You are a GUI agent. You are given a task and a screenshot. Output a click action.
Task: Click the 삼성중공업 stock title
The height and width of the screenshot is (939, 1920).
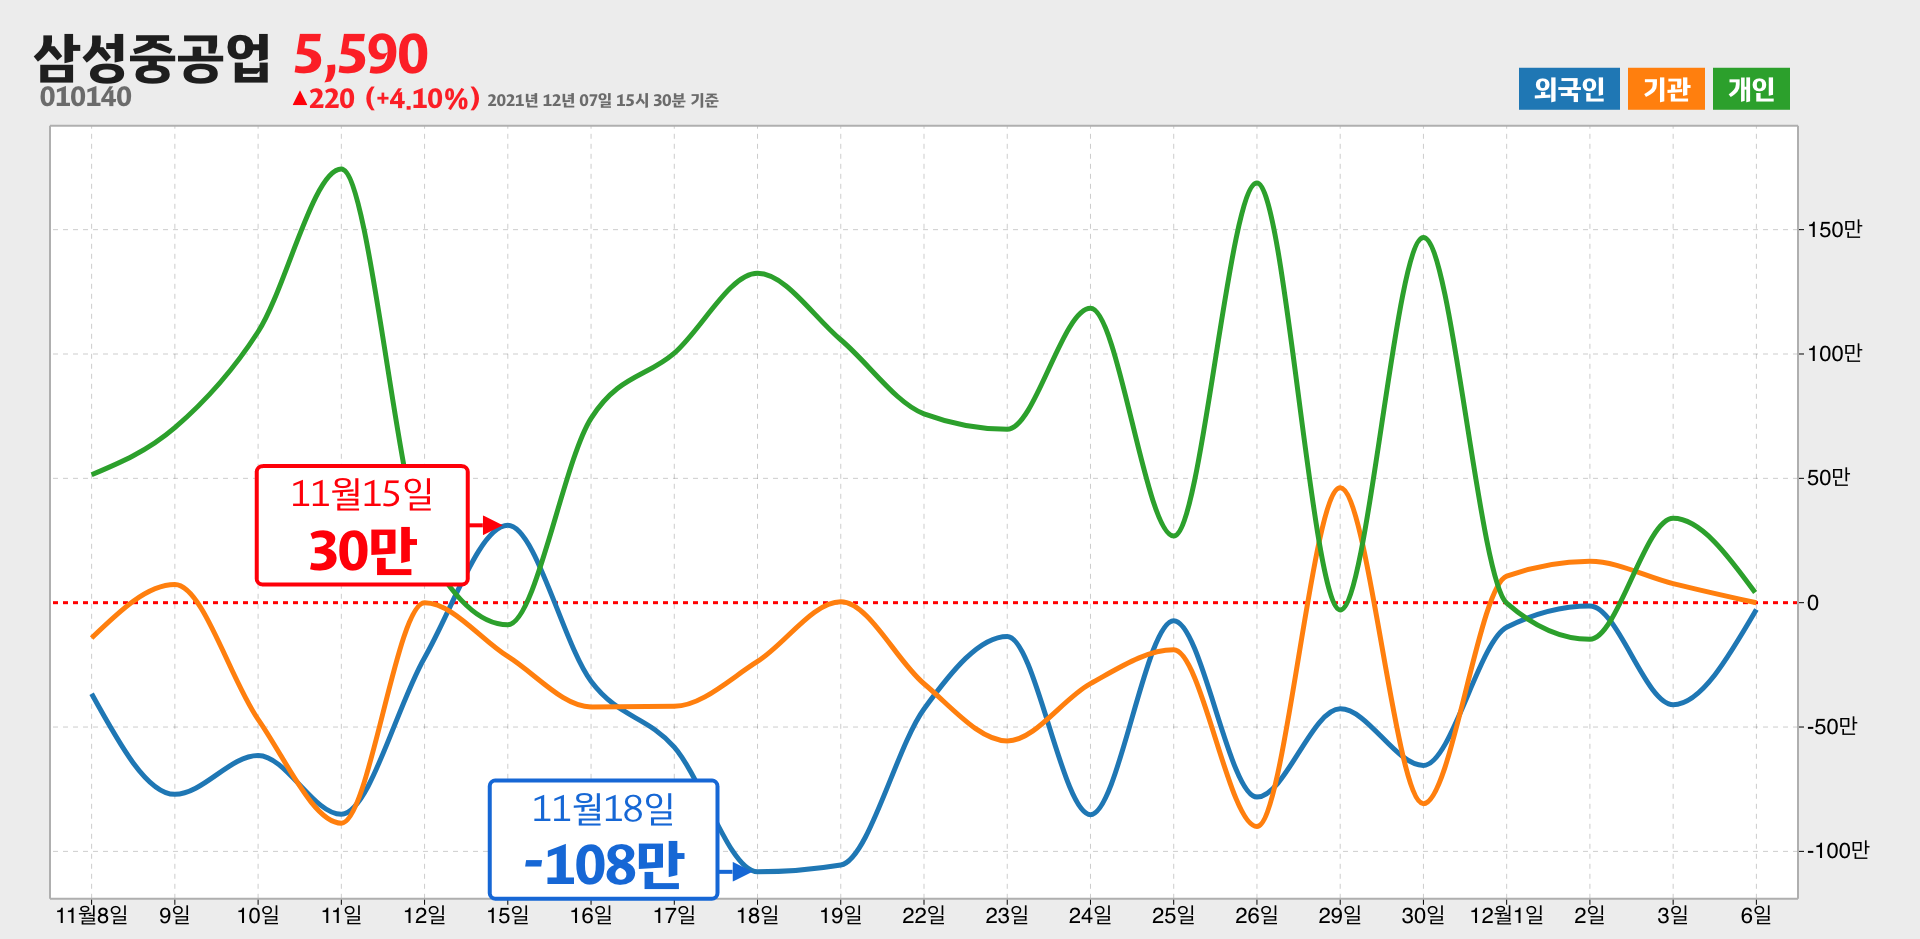(152, 57)
